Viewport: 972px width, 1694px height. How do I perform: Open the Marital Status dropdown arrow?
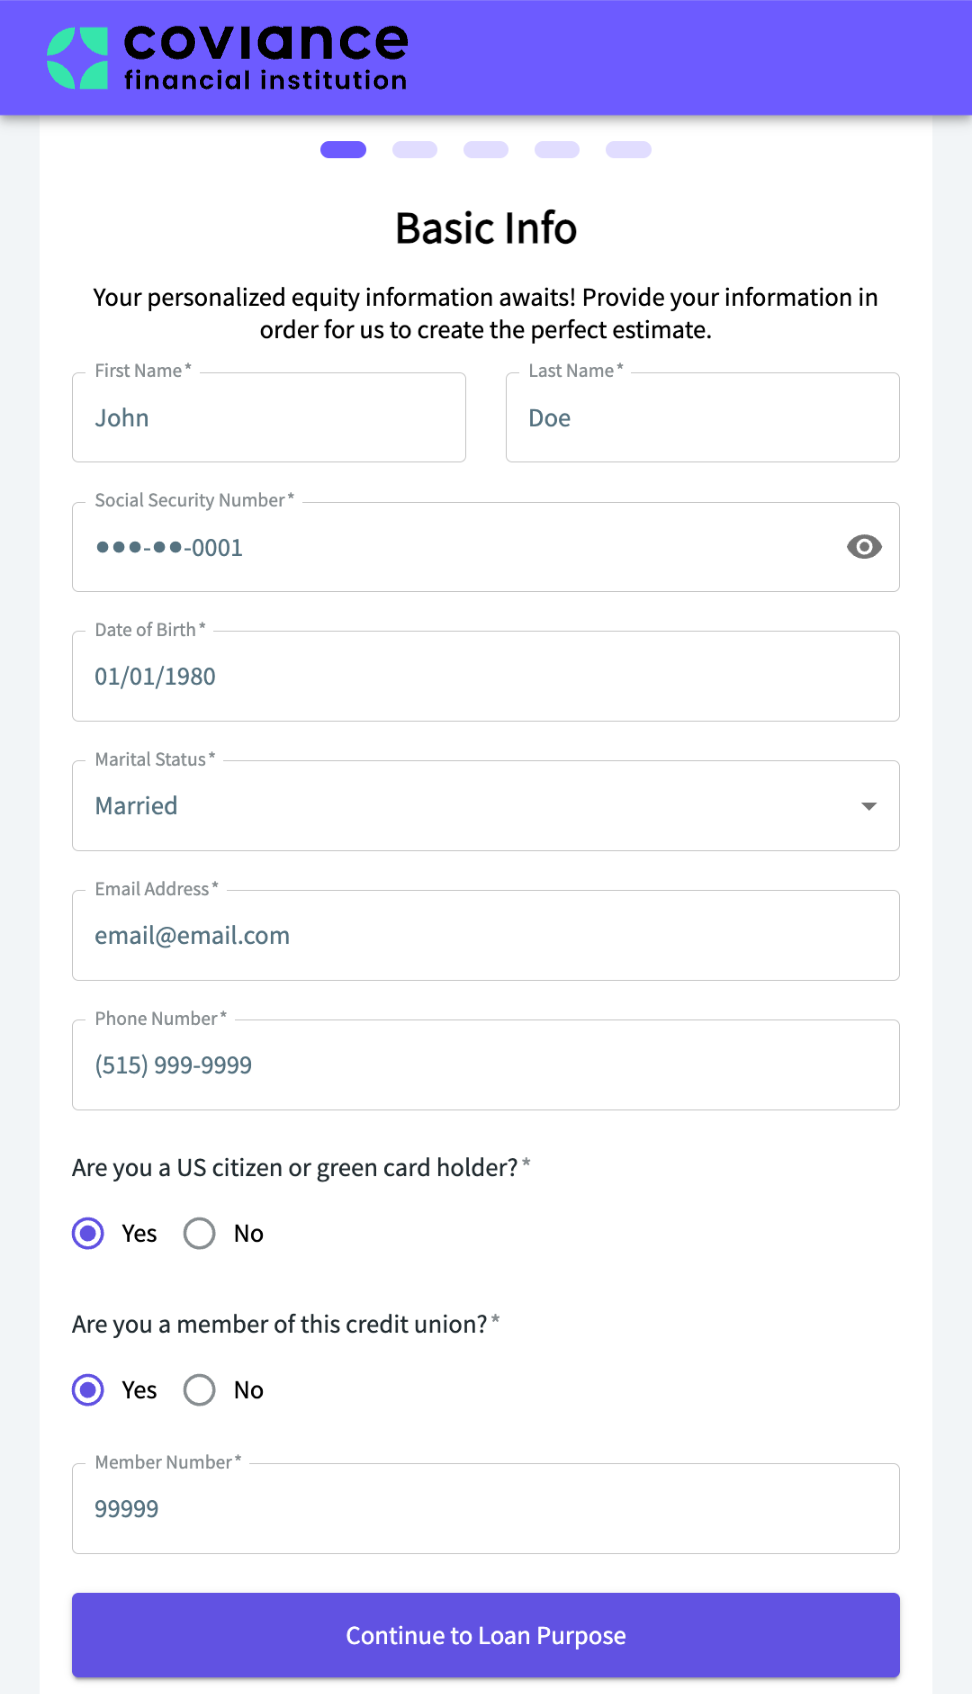pyautogui.click(x=869, y=806)
